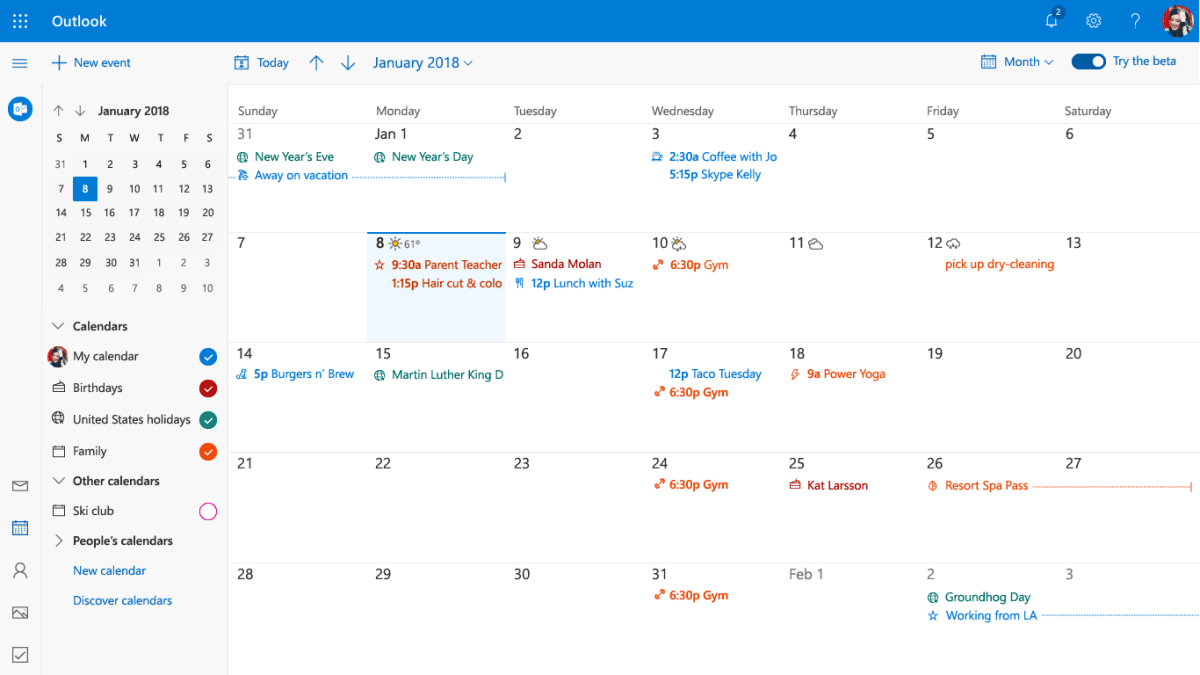Open the Month view dropdown
Image resolution: width=1200 pixels, height=675 pixels.
point(1017,61)
